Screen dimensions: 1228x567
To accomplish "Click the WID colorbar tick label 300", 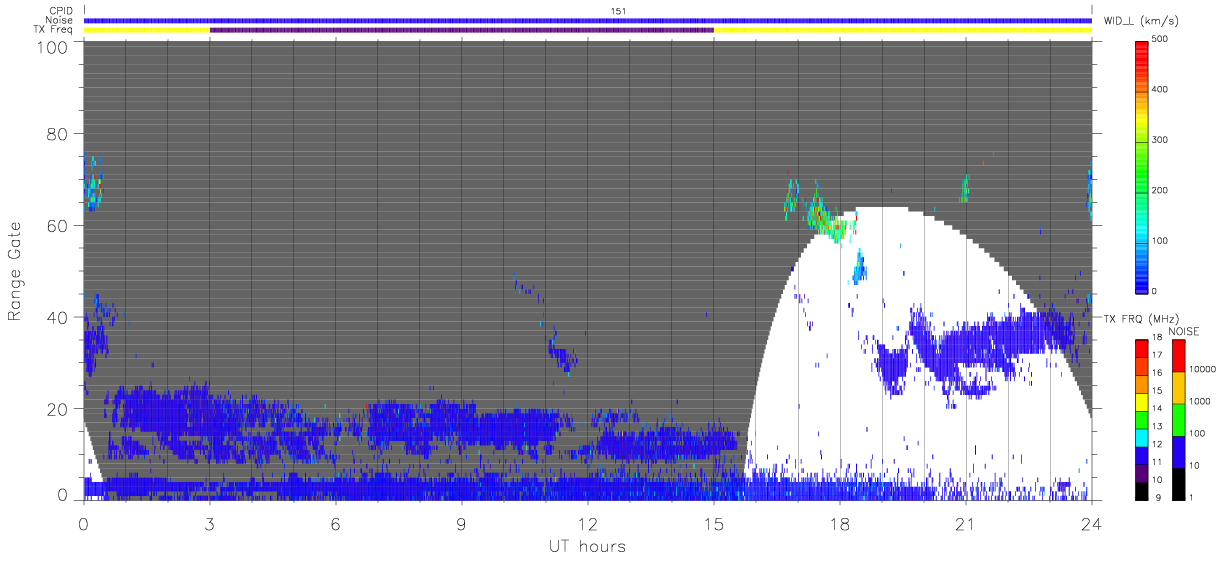I will pyautogui.click(x=1161, y=140).
